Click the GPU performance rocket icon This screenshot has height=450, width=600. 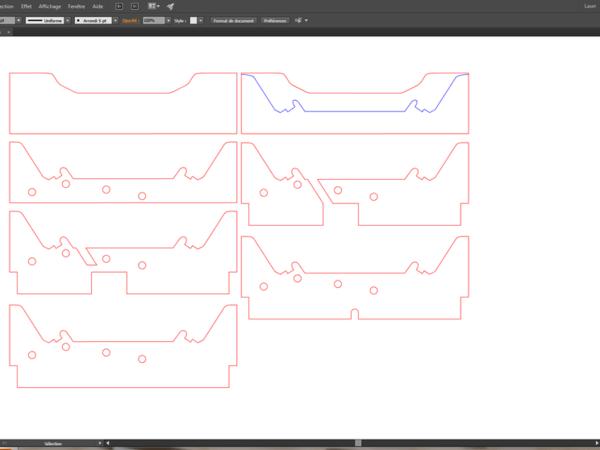(x=170, y=6)
